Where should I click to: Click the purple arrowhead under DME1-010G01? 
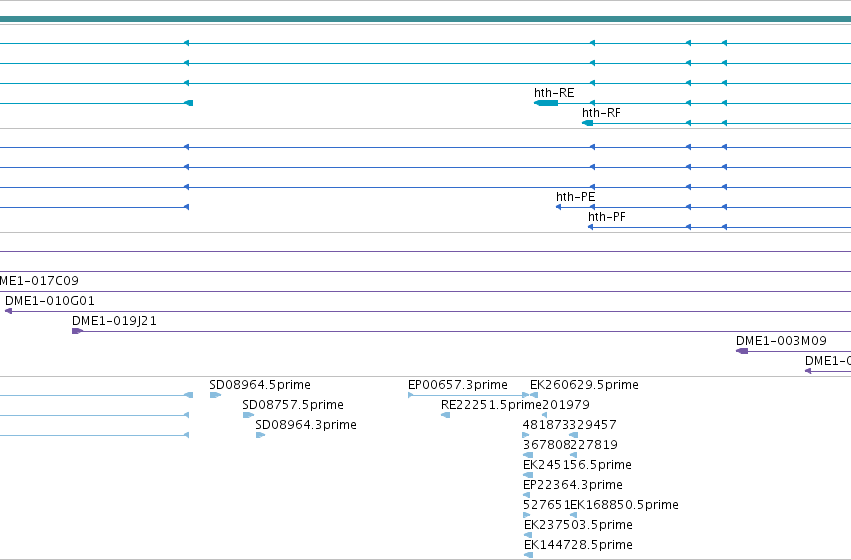point(8,311)
